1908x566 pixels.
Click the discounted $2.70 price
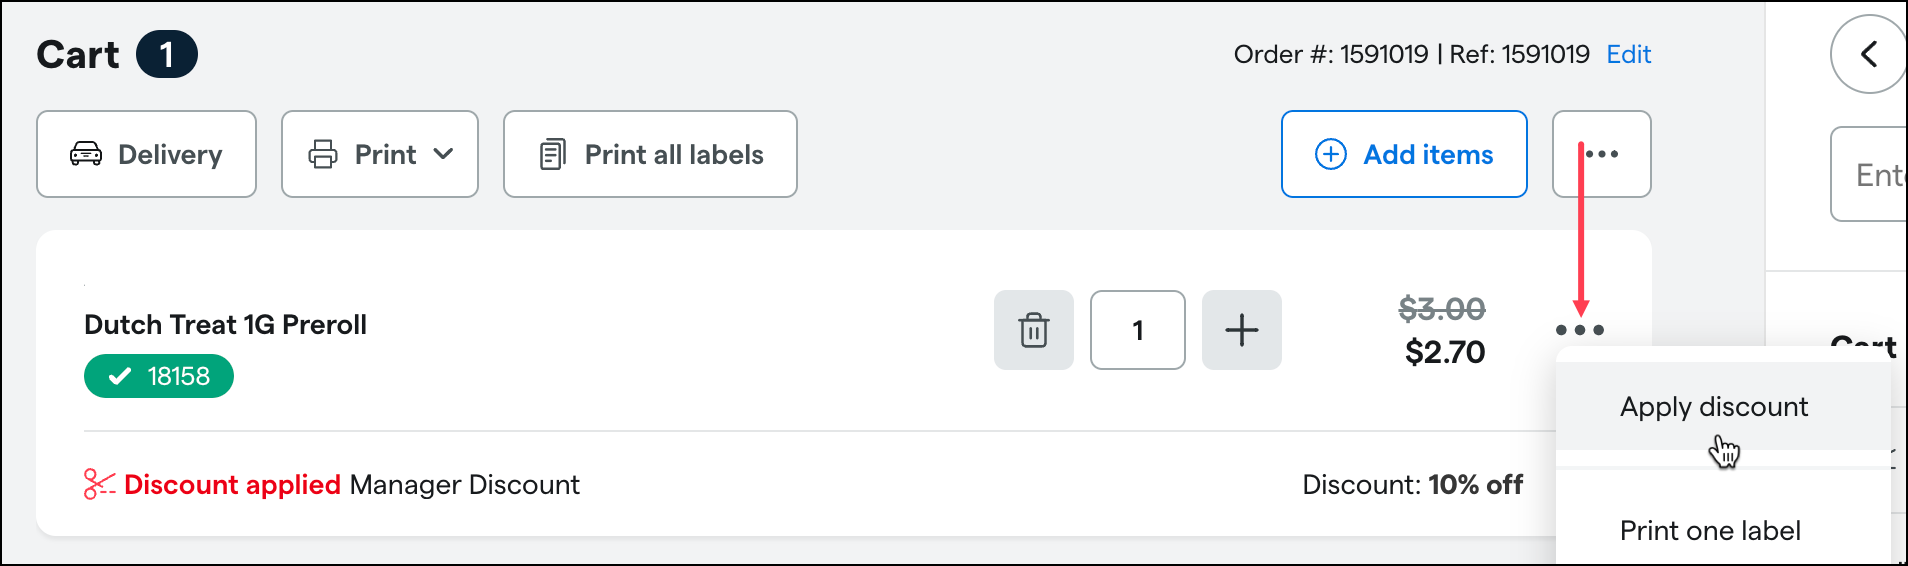(x=1445, y=352)
